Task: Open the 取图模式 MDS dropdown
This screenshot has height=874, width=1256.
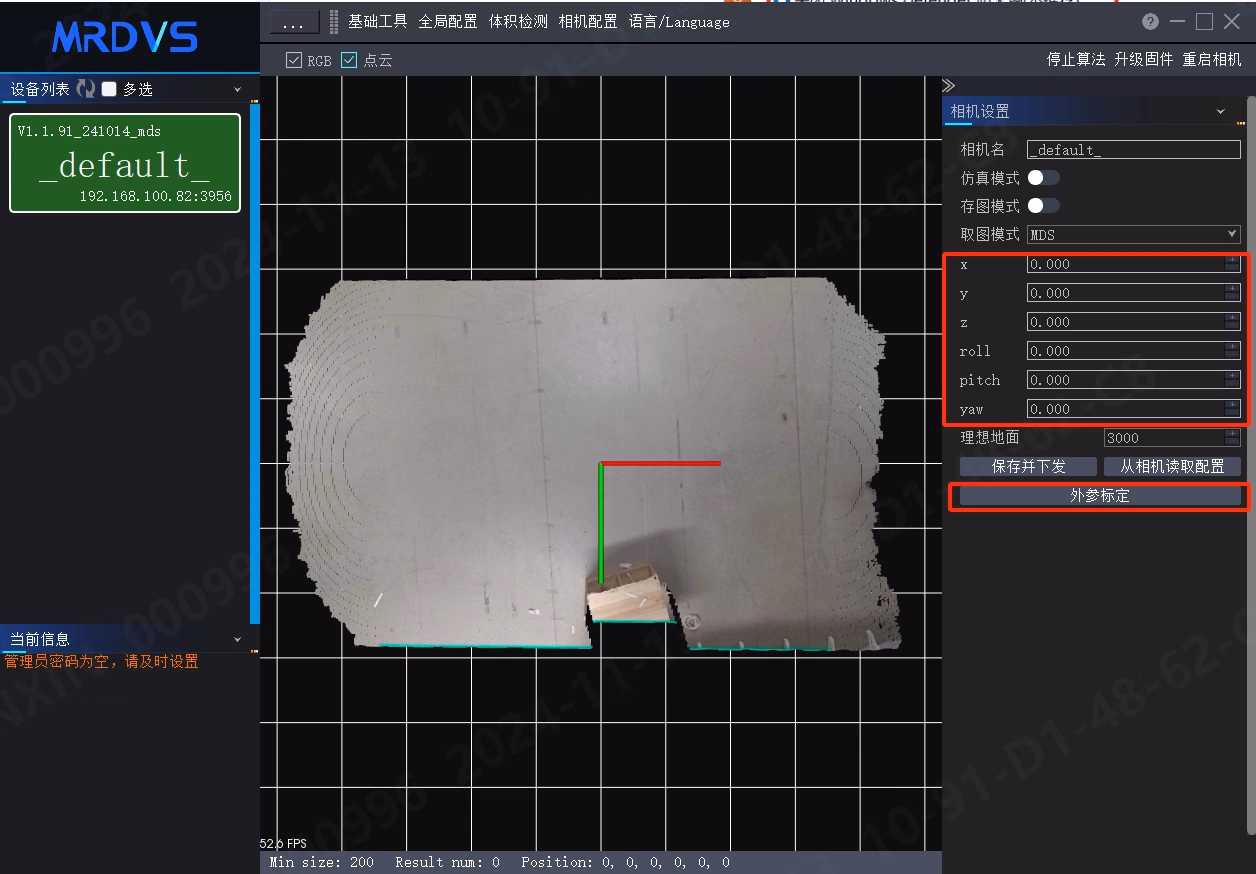Action: point(1134,234)
